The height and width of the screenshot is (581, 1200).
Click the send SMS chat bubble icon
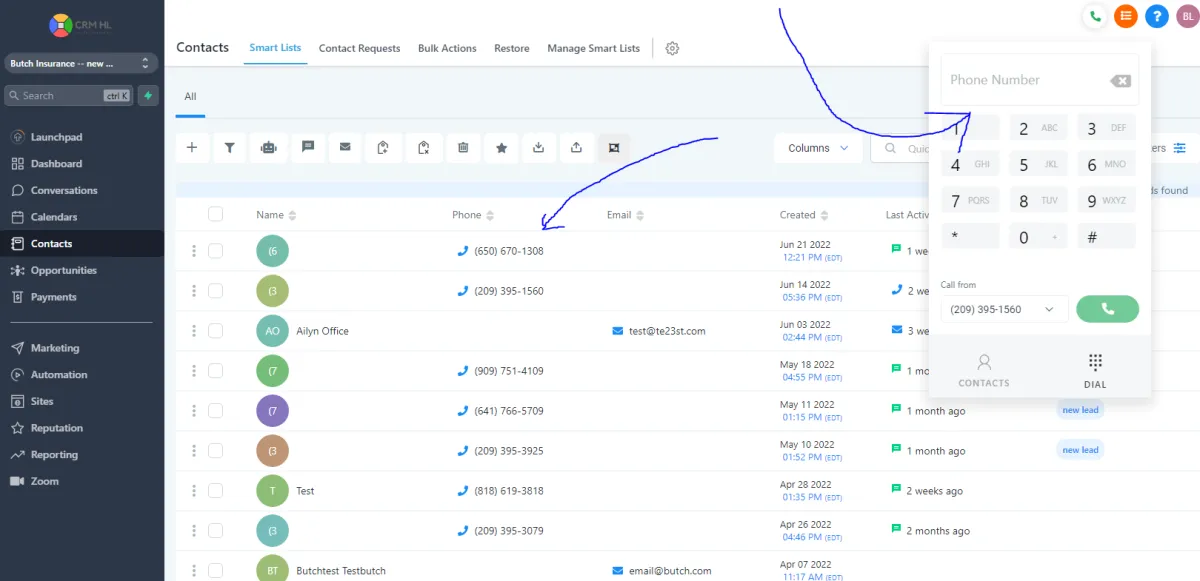307,147
